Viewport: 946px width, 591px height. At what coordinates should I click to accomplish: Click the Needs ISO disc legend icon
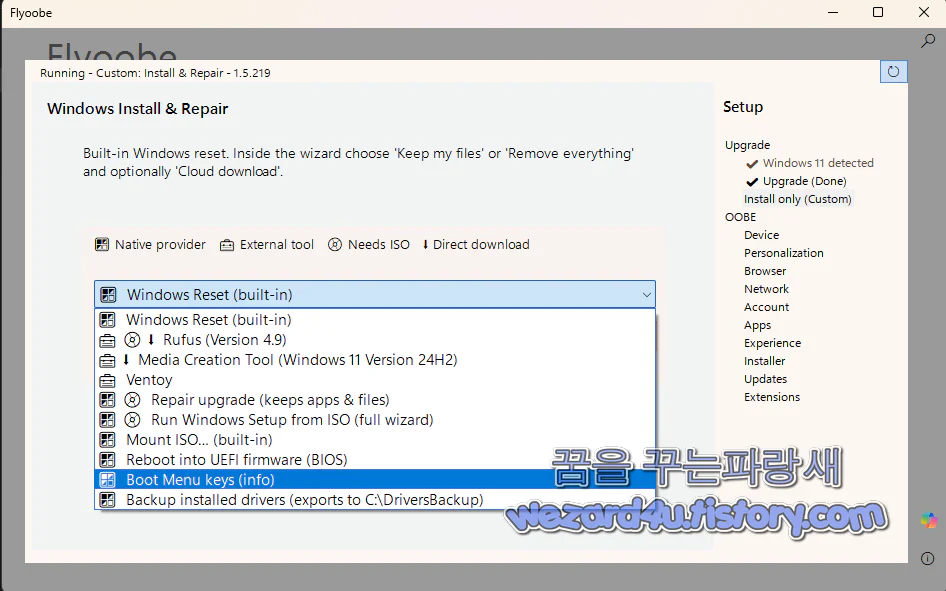pyautogui.click(x=335, y=245)
